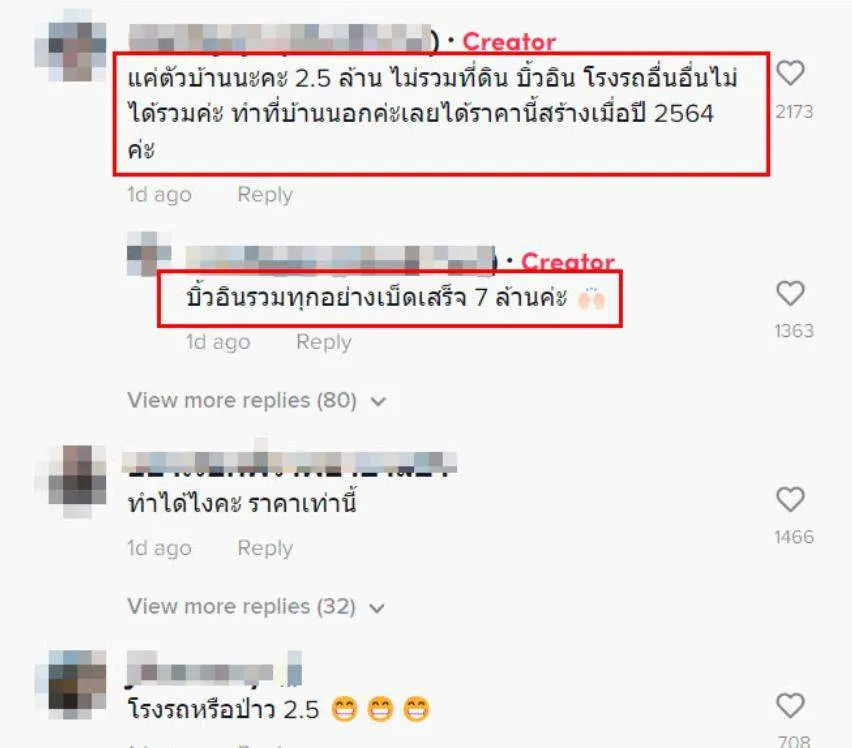Like the ทำได้ไงคะ ราคาเท่านี้ comment
This screenshot has height=748, width=852.
790,499
